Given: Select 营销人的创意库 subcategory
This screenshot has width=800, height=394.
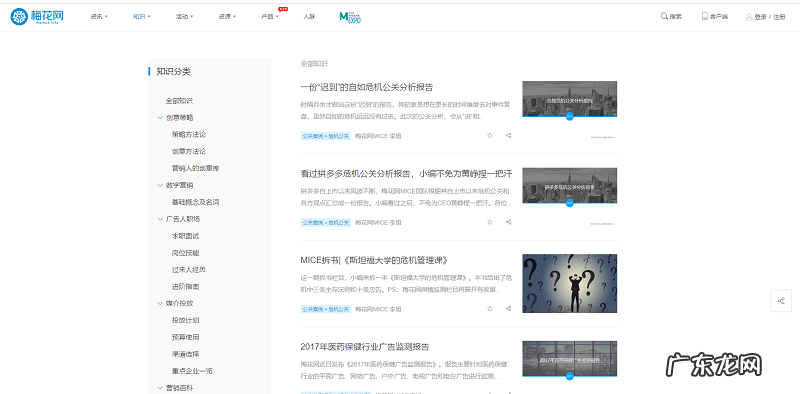Looking at the screenshot, I should pos(195,168).
